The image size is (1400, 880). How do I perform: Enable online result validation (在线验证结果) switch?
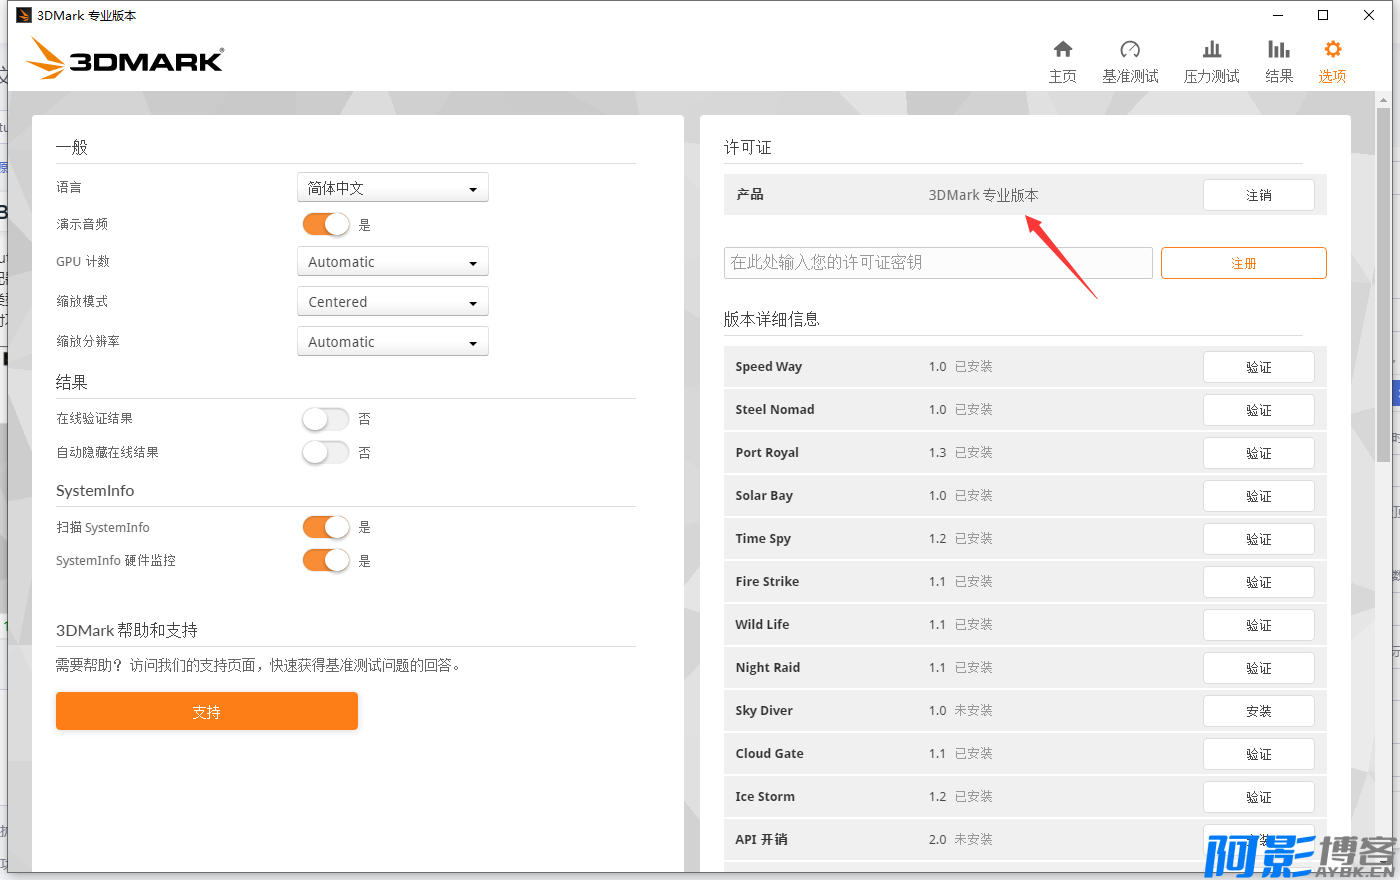click(326, 418)
